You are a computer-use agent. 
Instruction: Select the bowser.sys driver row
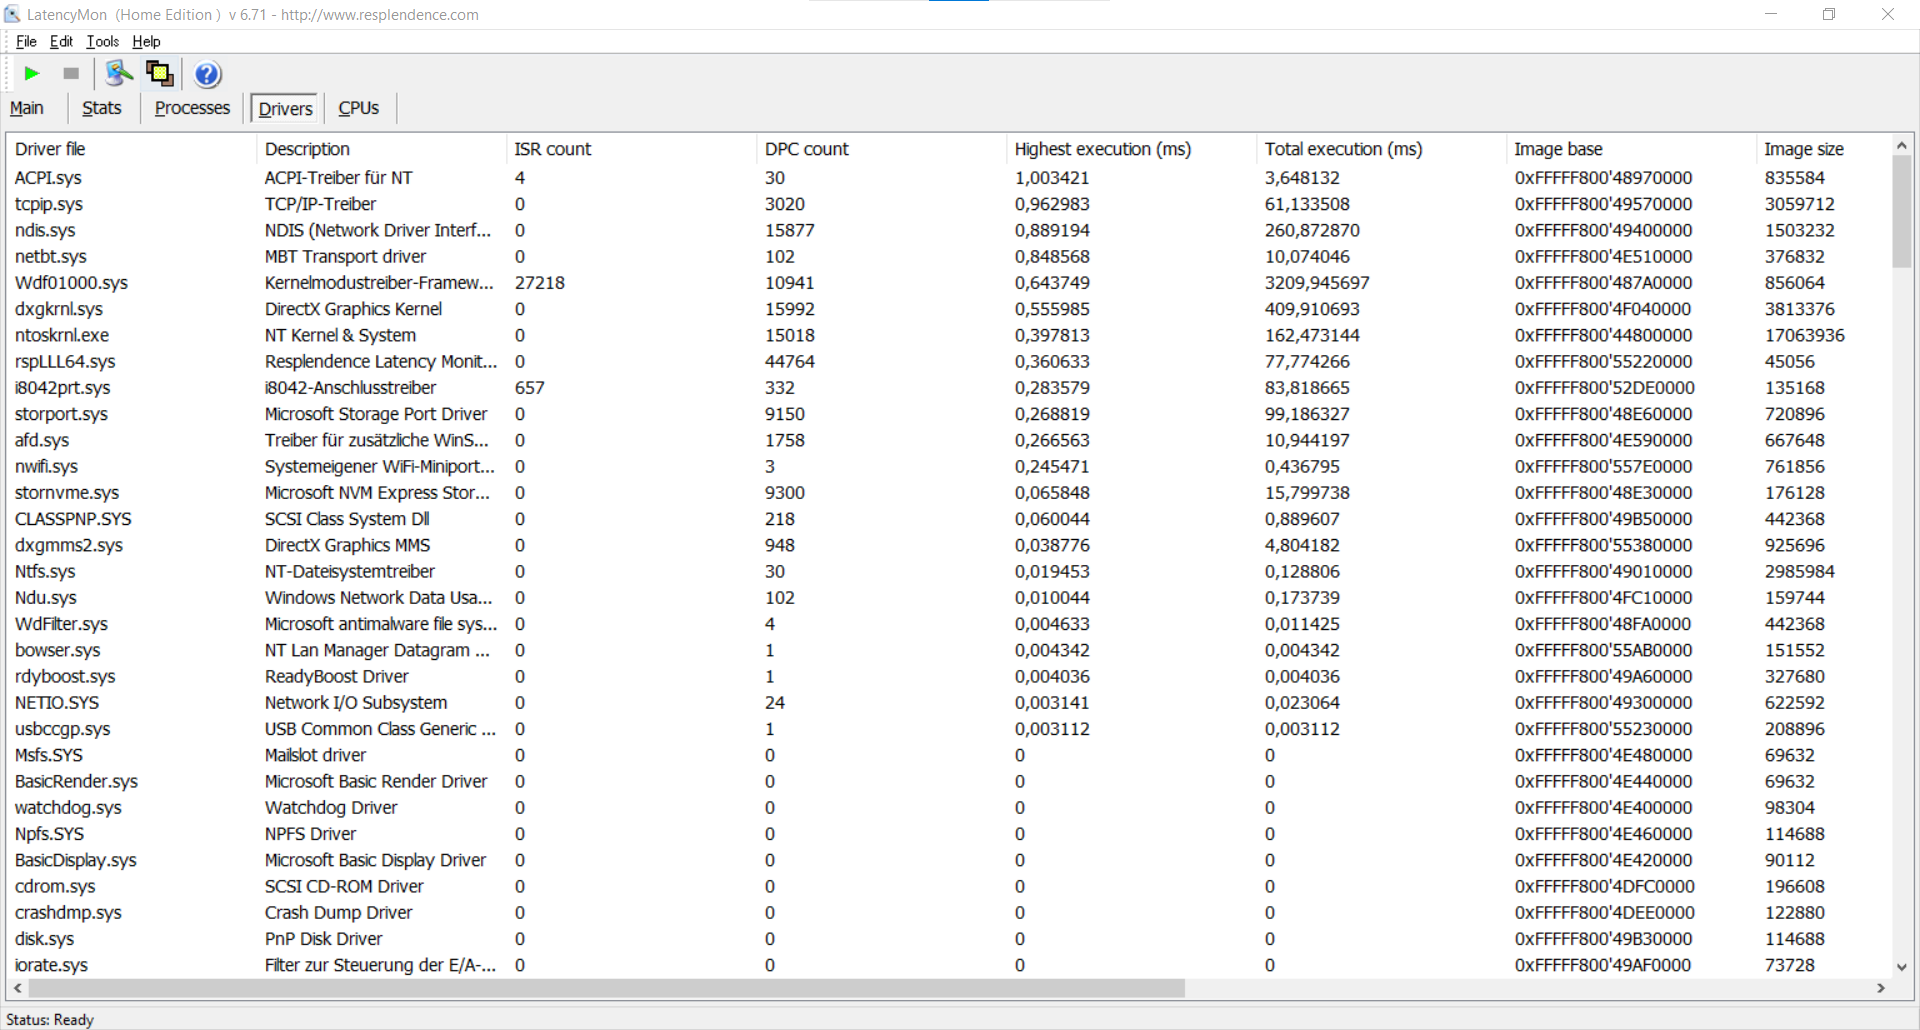tap(948, 650)
